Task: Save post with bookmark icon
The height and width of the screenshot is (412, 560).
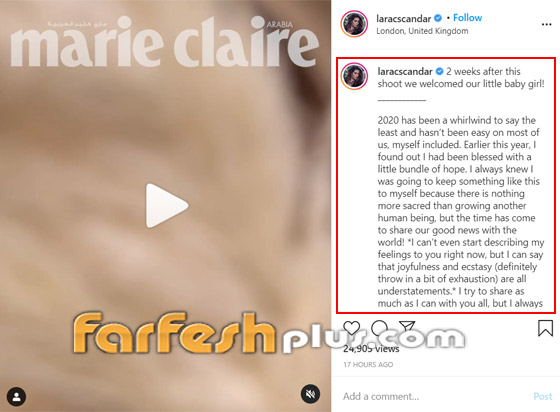Action: coord(545,328)
